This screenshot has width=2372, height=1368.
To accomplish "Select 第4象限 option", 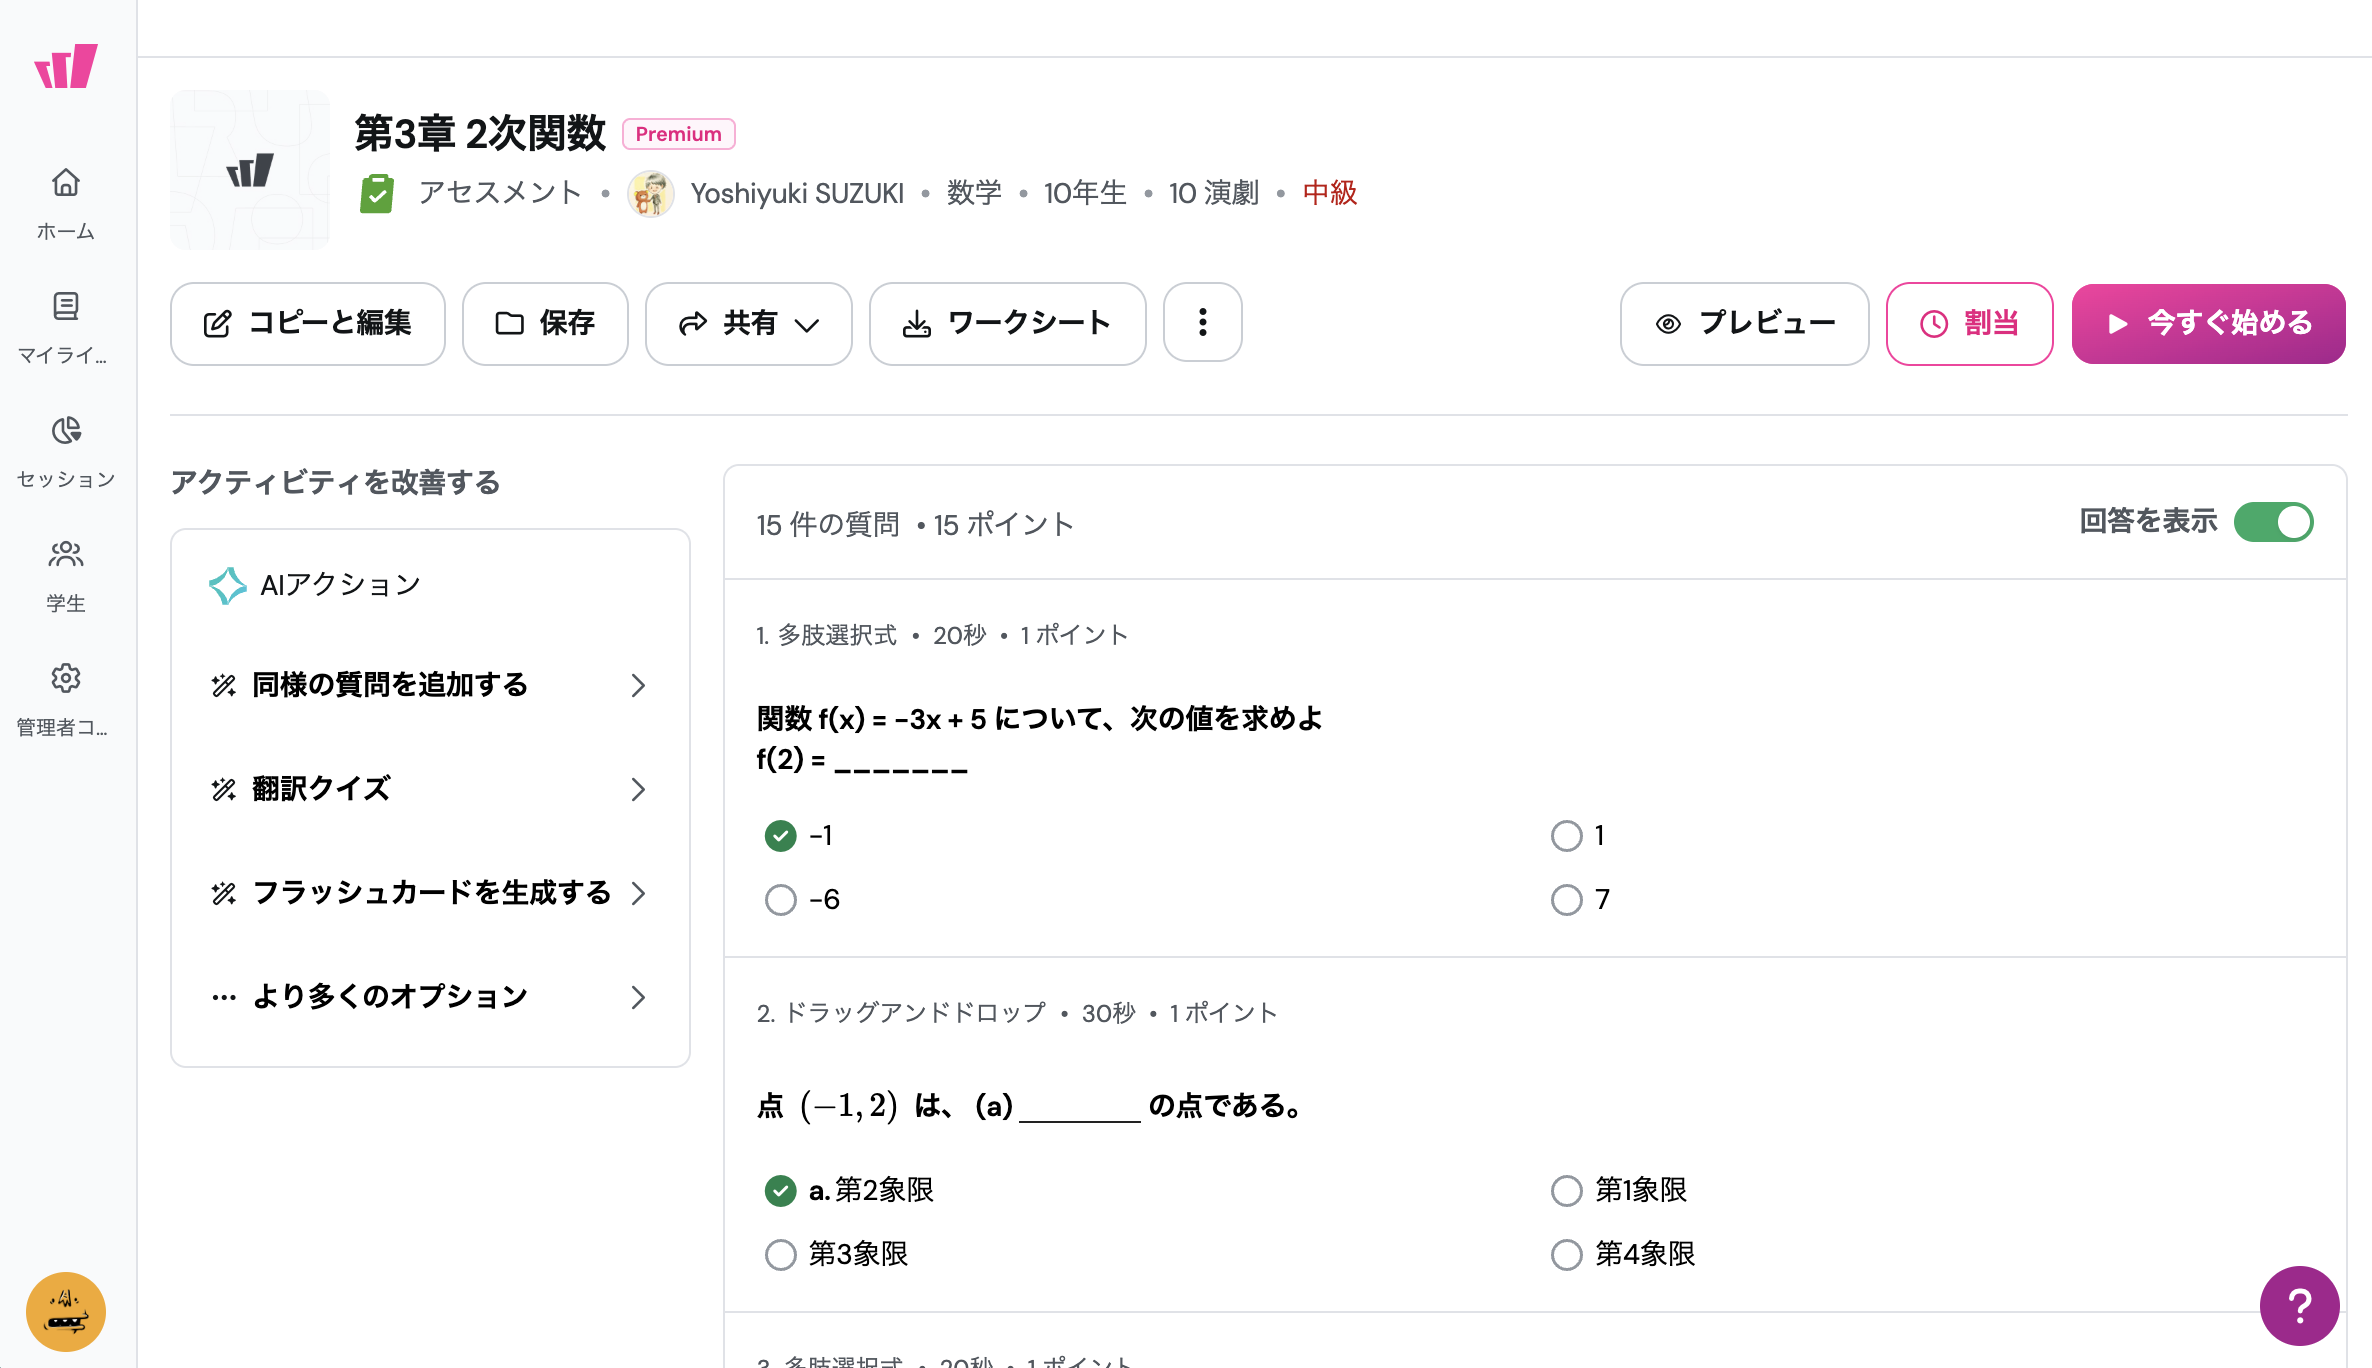I will point(1567,1254).
